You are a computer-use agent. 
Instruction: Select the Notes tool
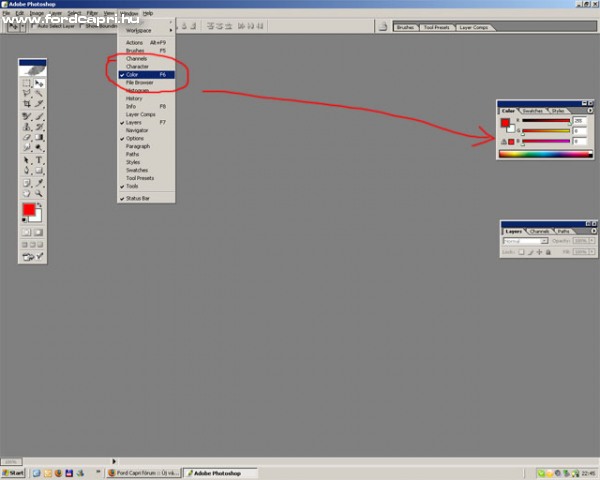coord(27,183)
